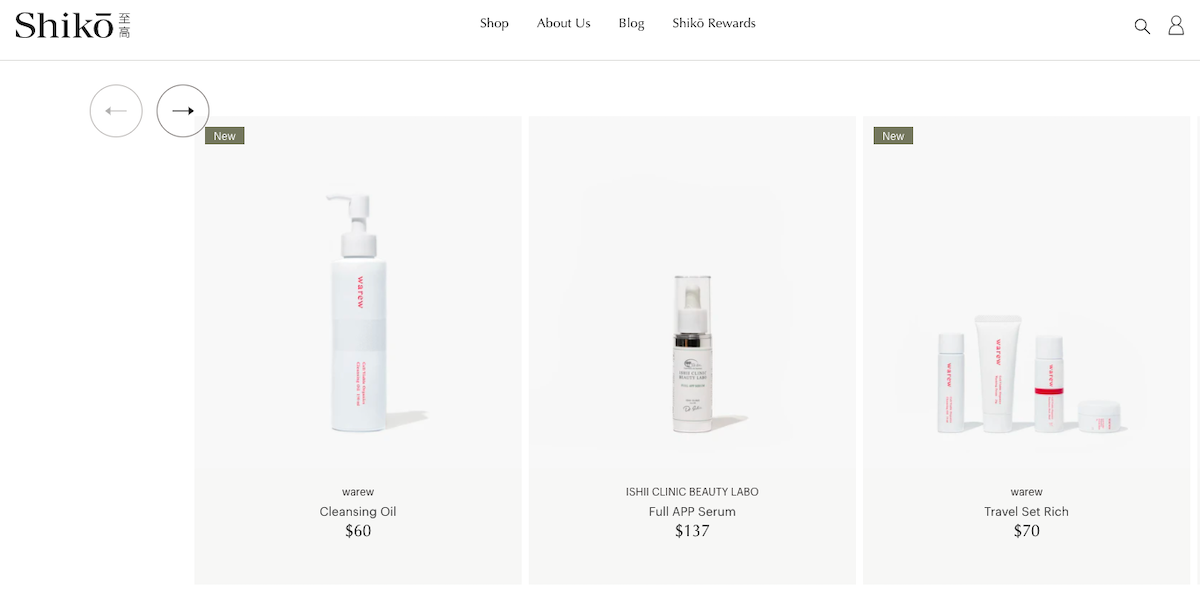Click the $137 price of Full APP Serum
1200x596 pixels.
[x=692, y=531]
